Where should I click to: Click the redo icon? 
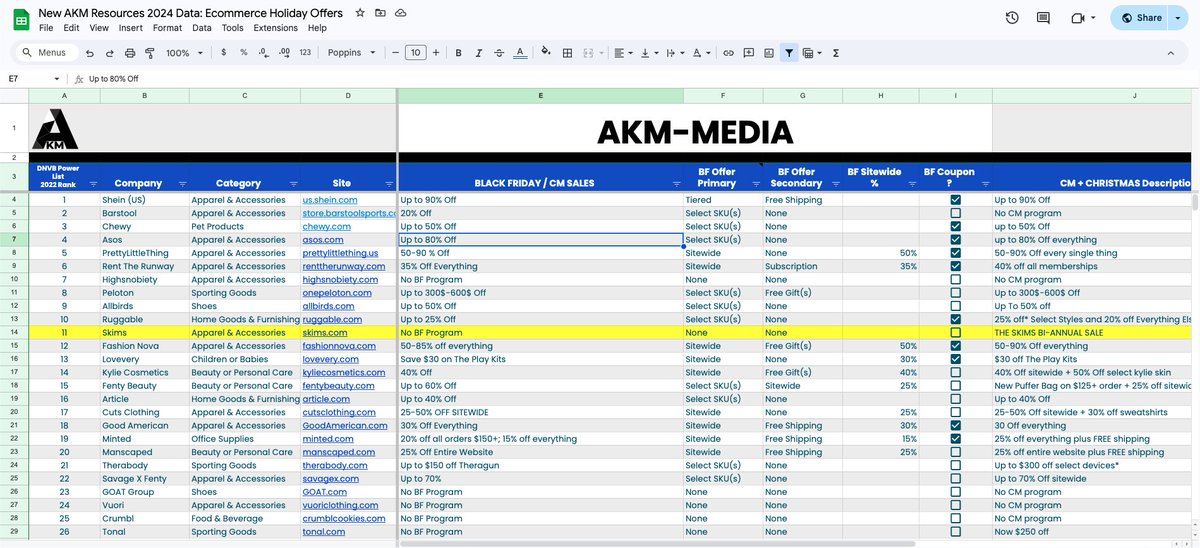(109, 52)
